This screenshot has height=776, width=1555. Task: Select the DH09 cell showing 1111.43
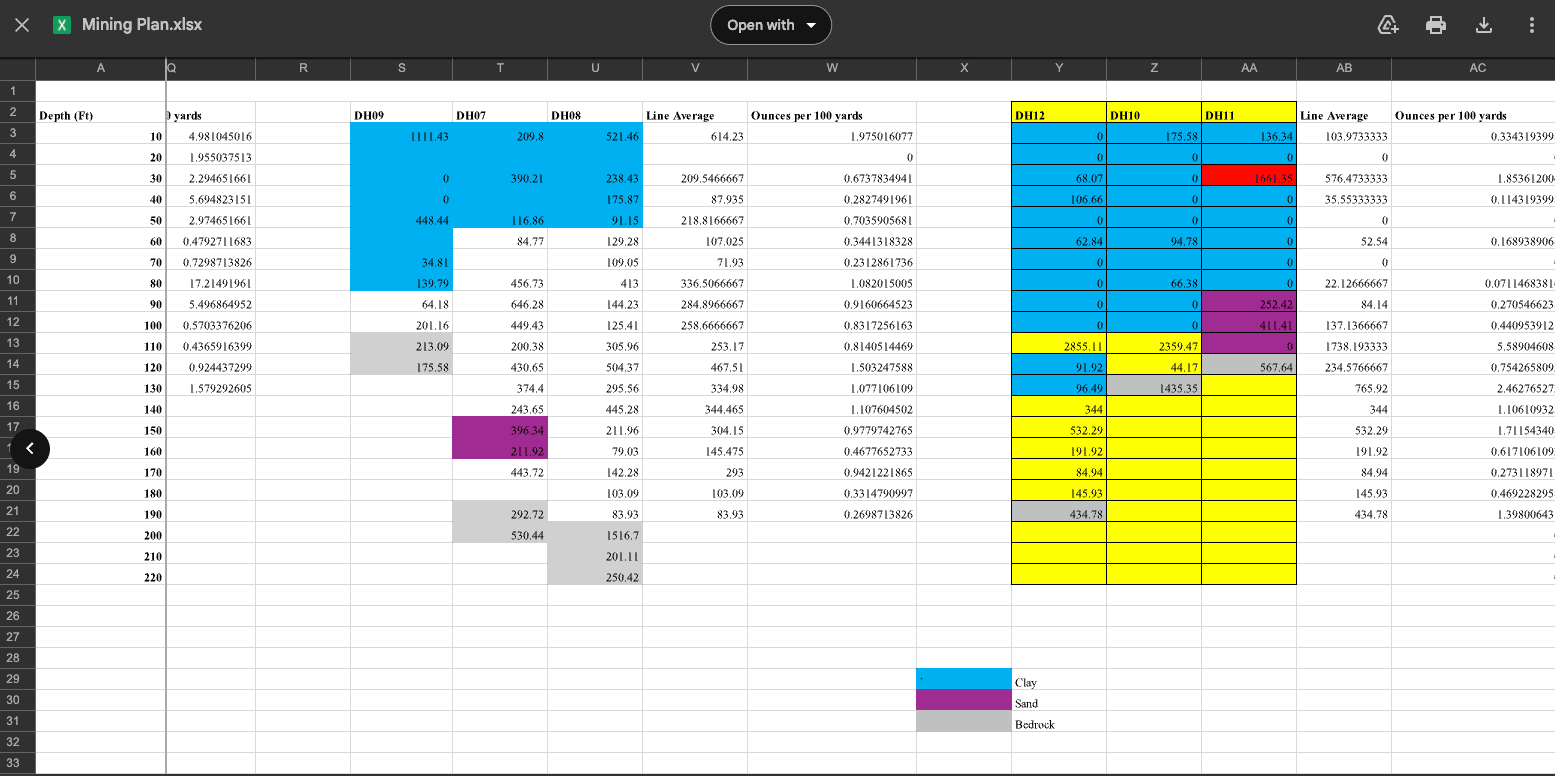(400, 136)
